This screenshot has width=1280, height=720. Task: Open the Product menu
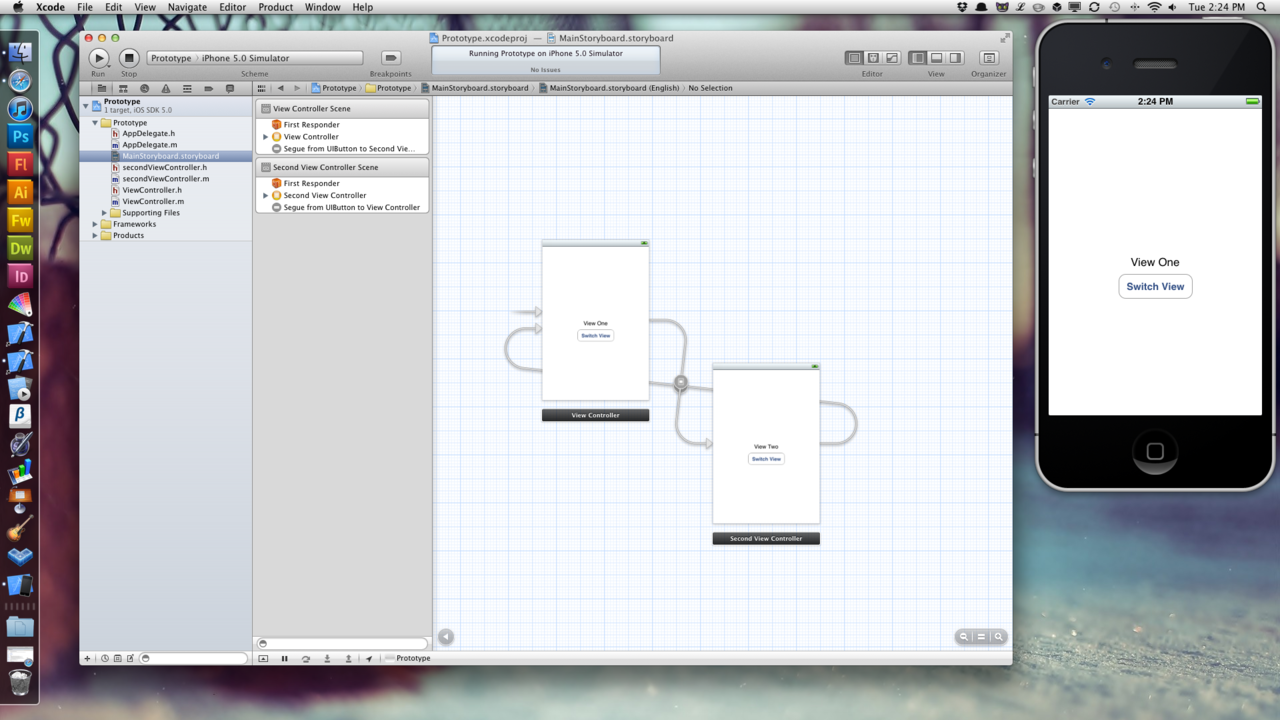[x=276, y=7]
